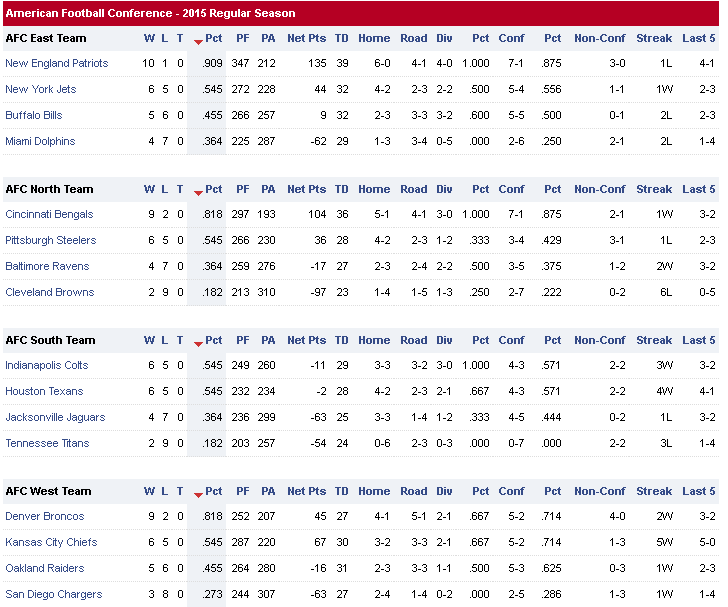728x607 pixels.
Task: Open the Indianapolis Colts team link
Action: 47,365
